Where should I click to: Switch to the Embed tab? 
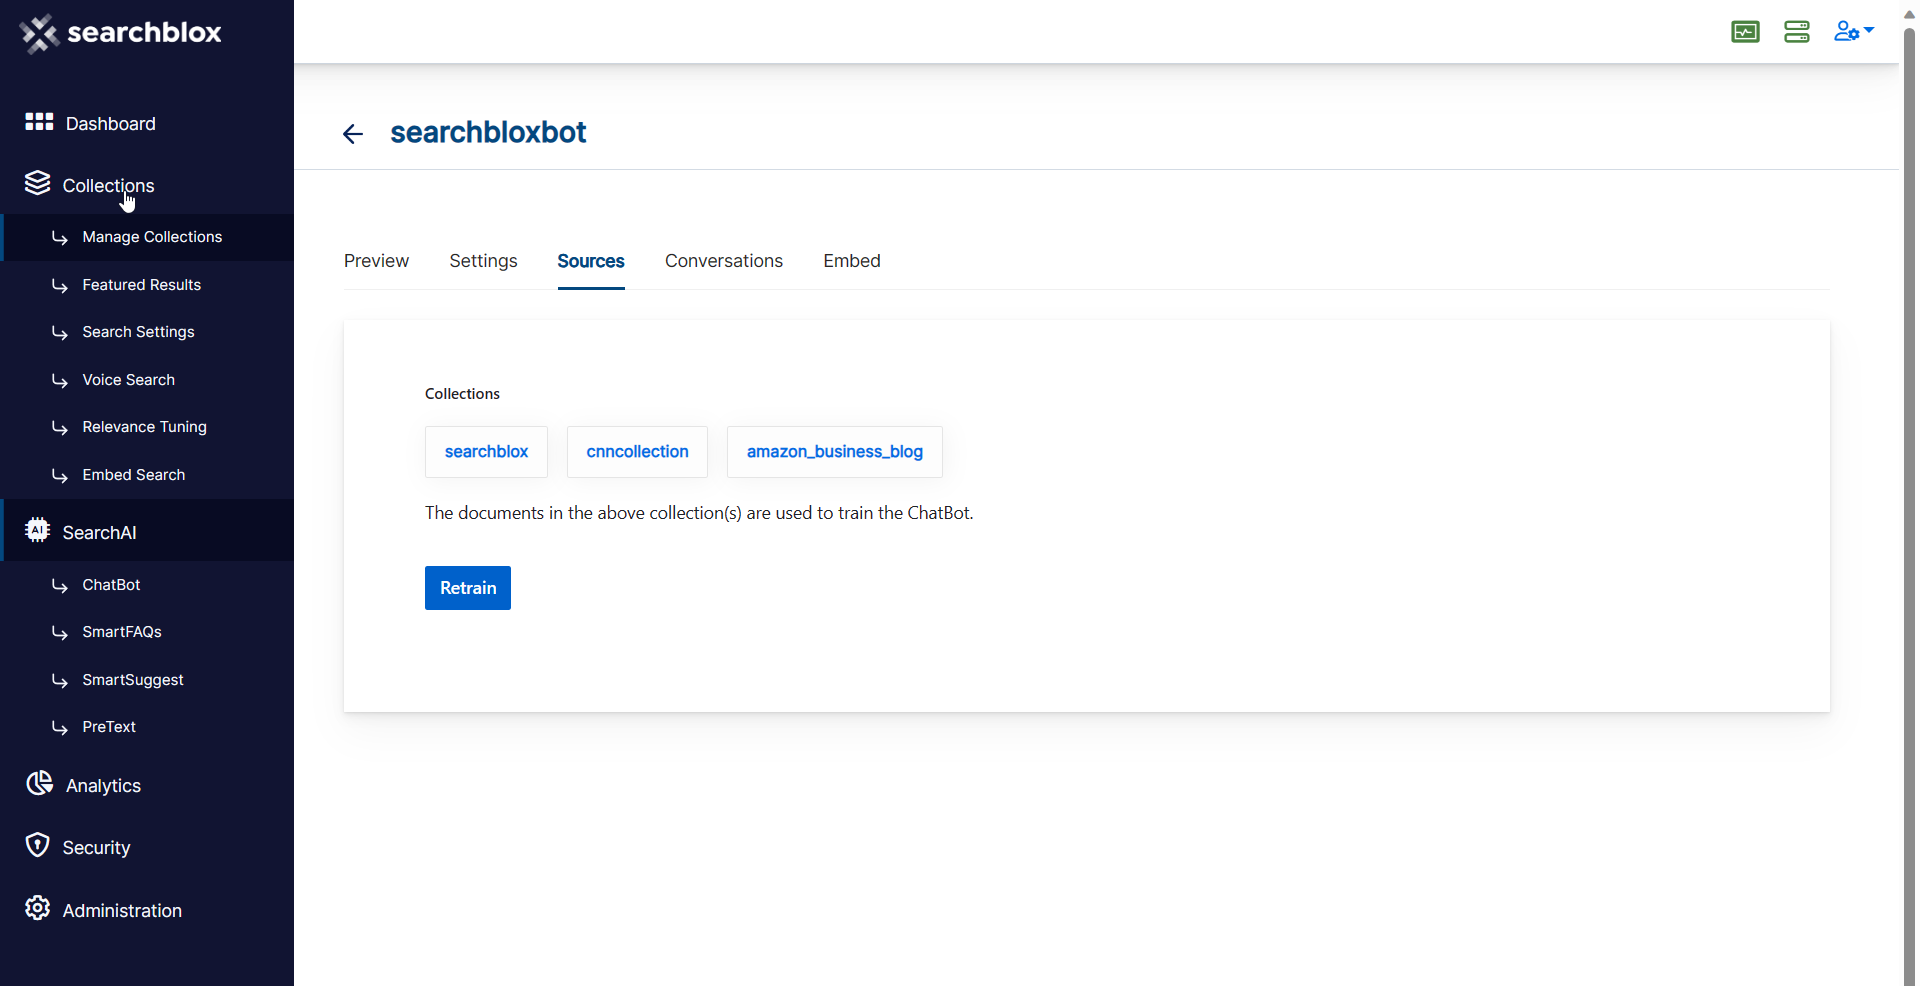click(x=852, y=261)
